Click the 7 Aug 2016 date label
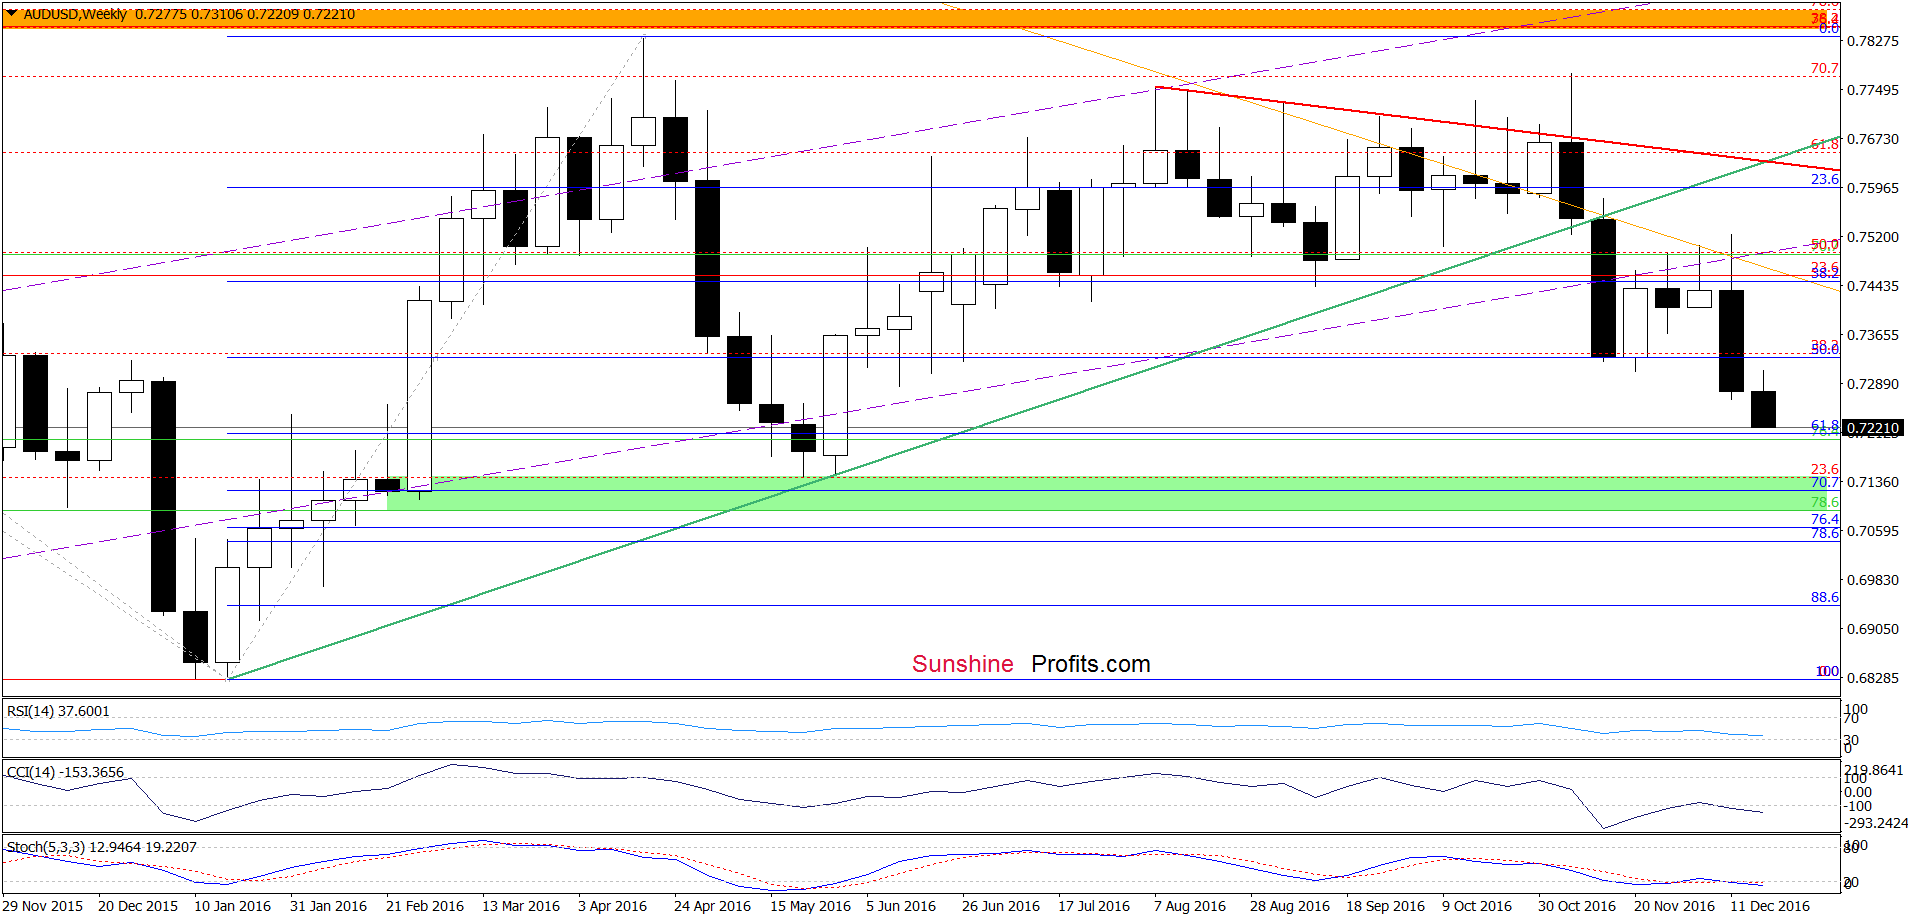Screen dimensions: 1908x920 point(1189,906)
